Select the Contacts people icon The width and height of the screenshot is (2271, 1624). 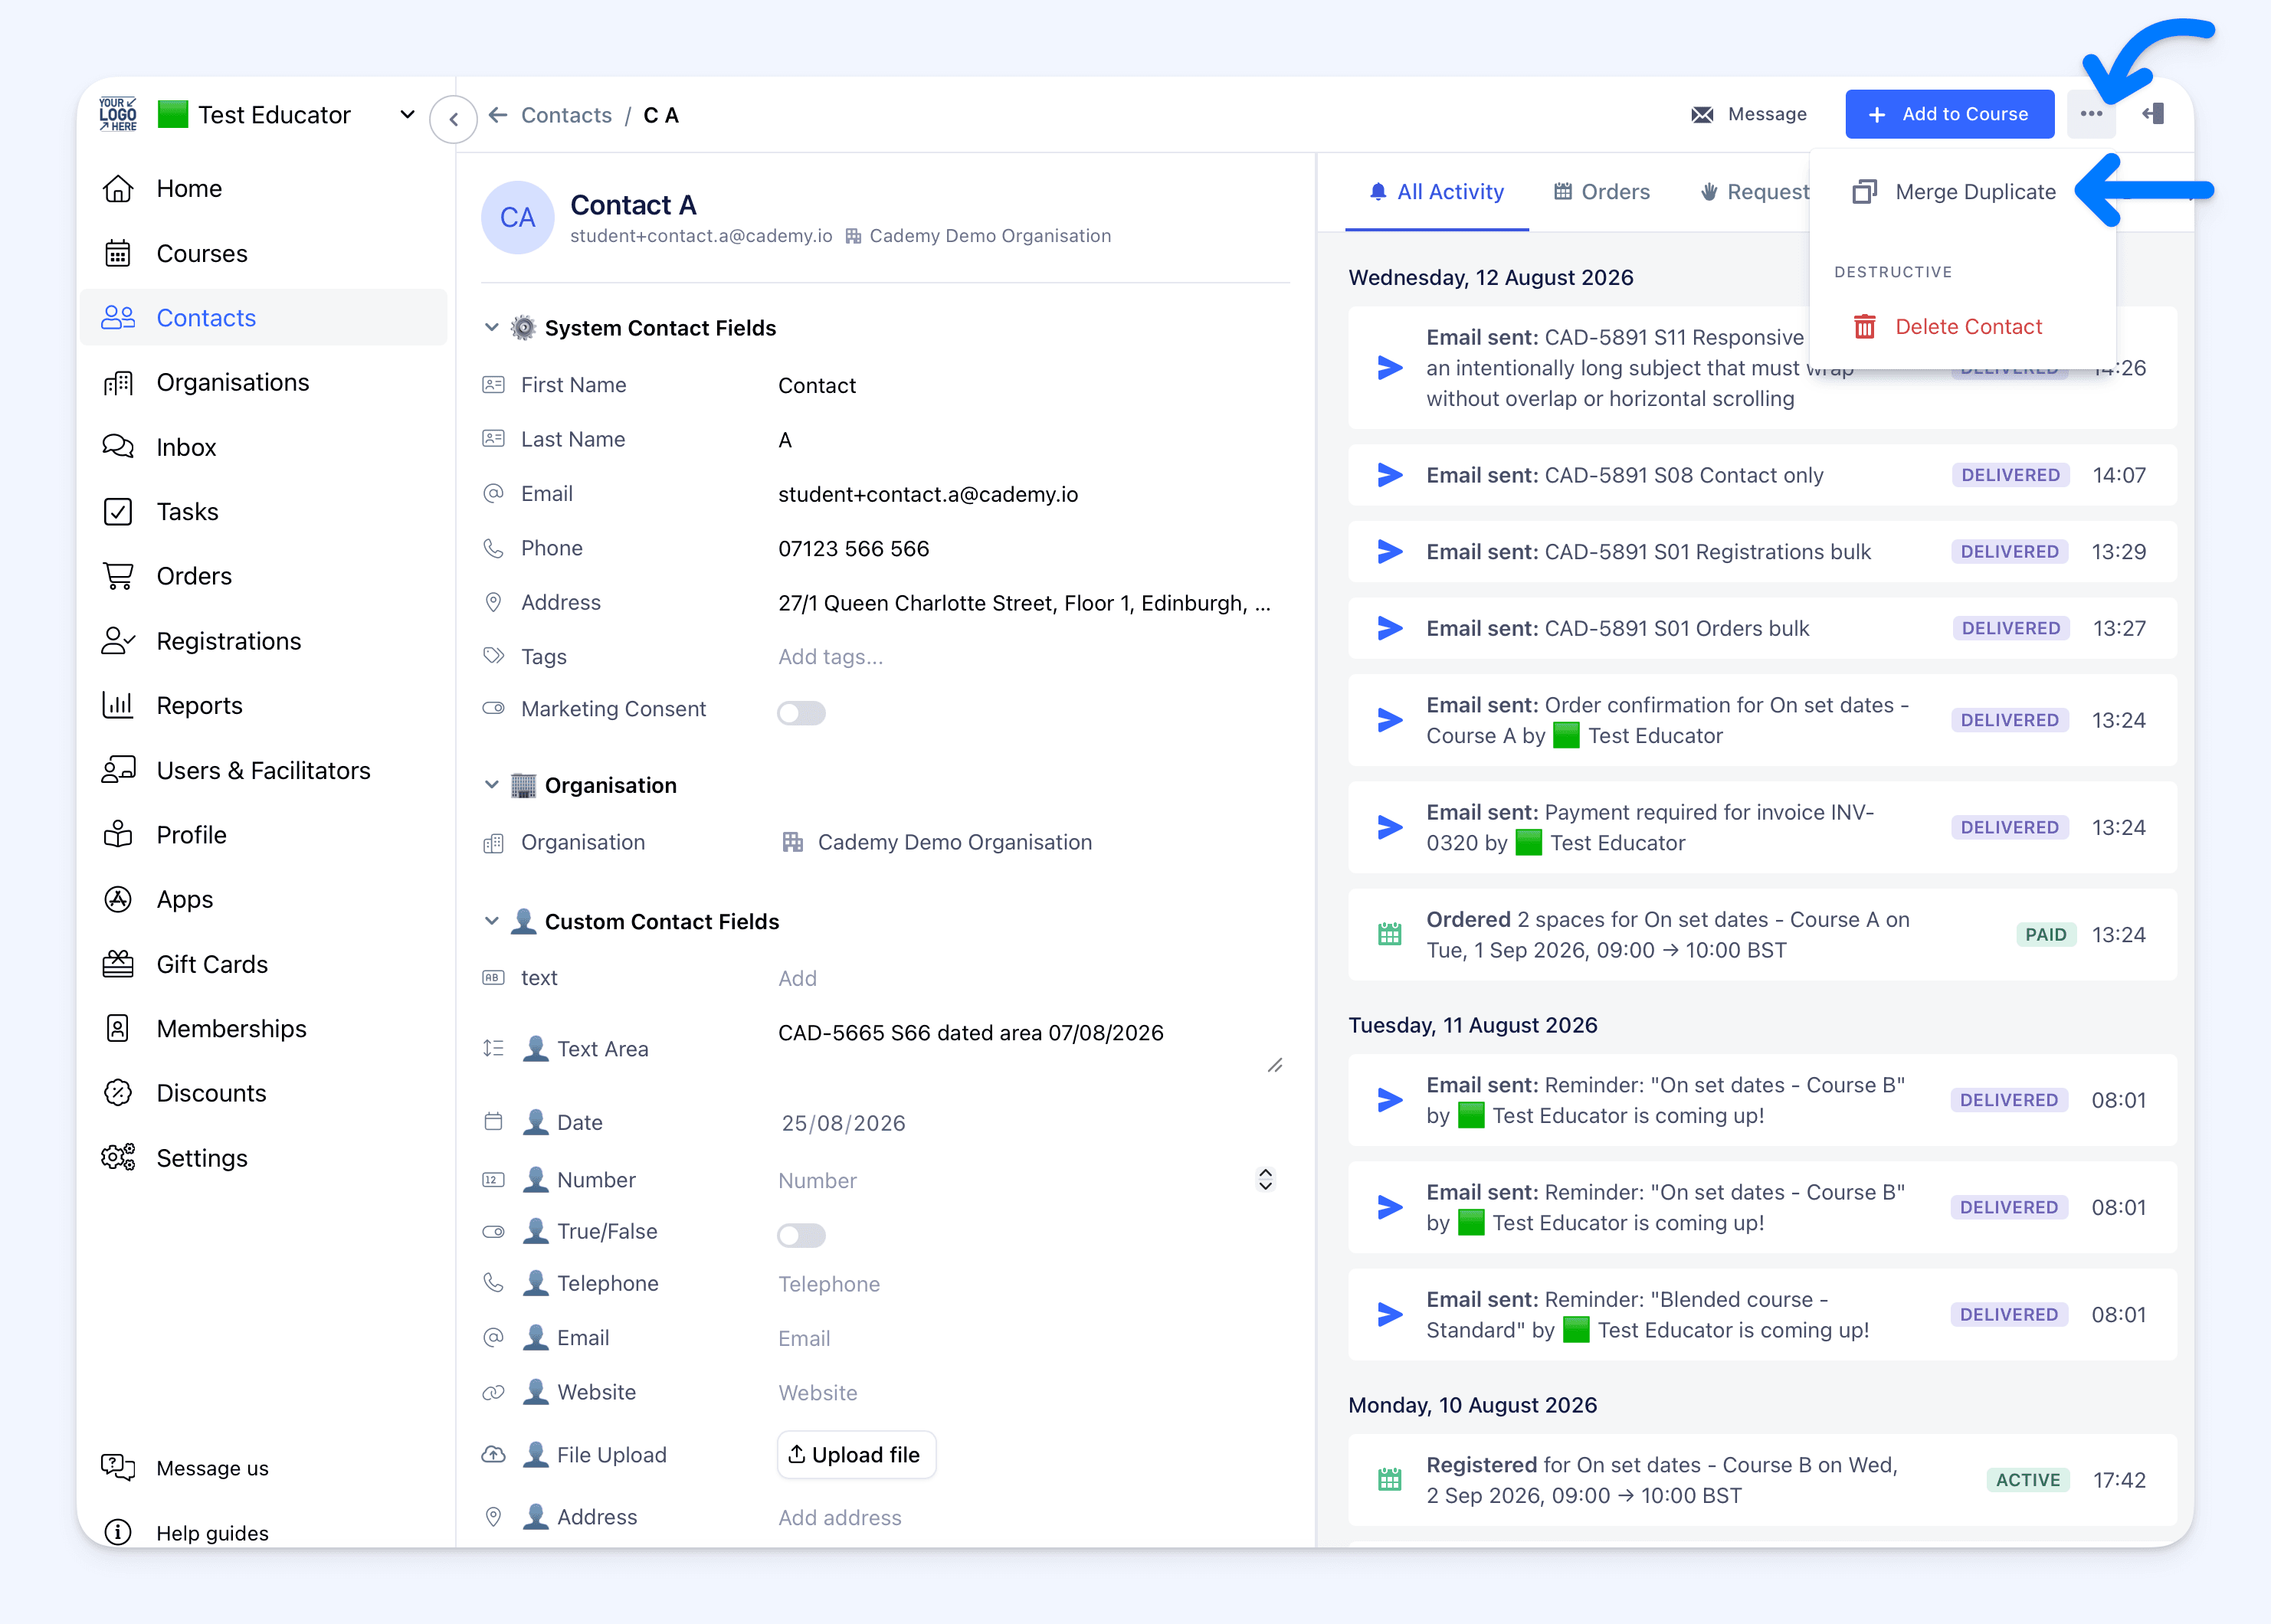click(118, 318)
